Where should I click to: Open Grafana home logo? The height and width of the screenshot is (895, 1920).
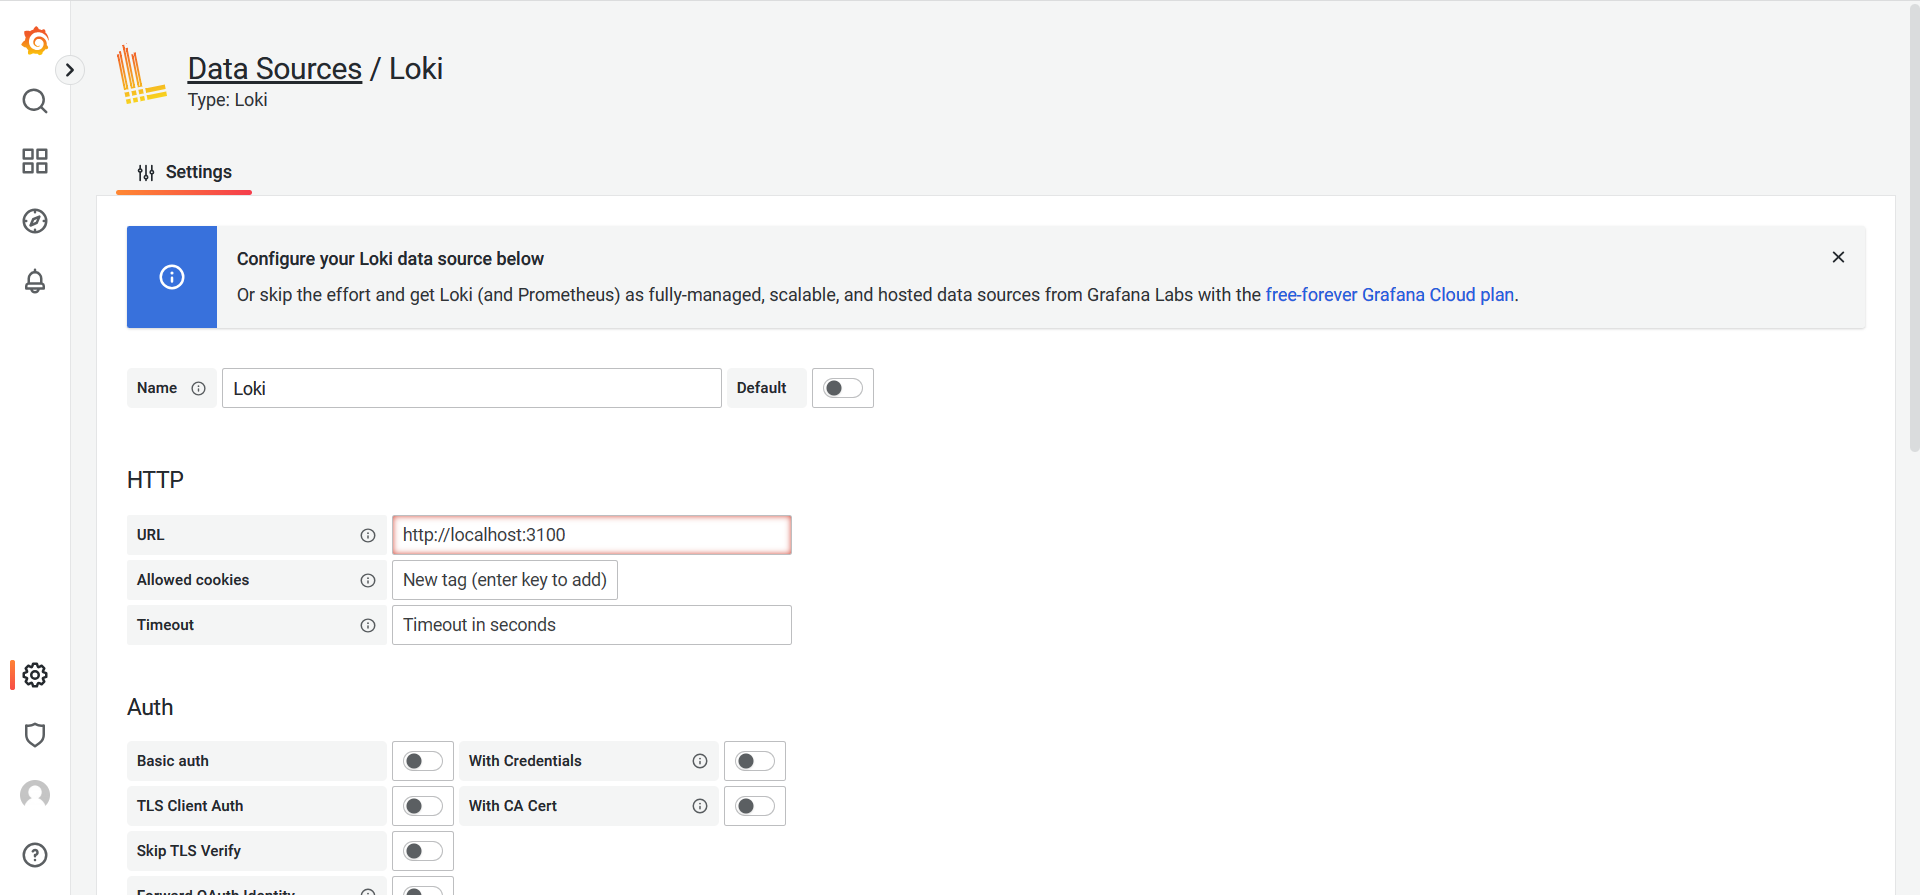(x=35, y=41)
